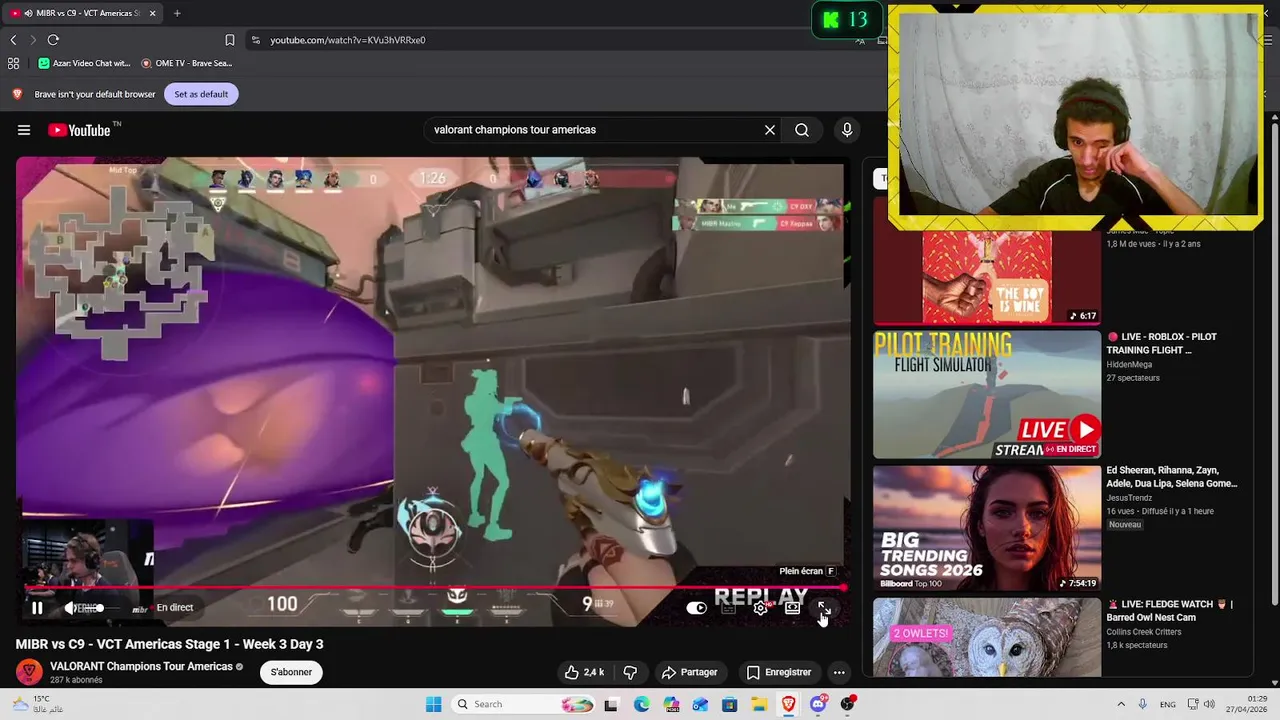Open site settings icon in address bar
This screenshot has height=720, width=1280.
256,40
